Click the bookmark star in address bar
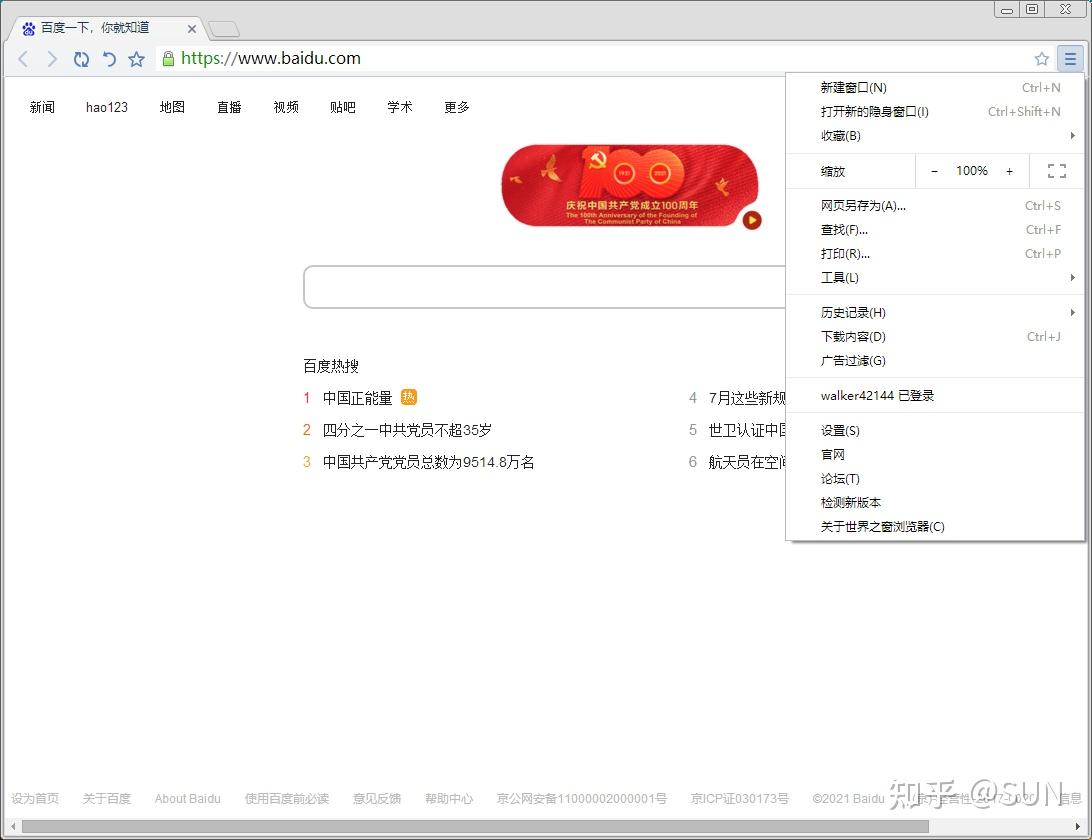Image resolution: width=1092 pixels, height=840 pixels. point(1041,59)
